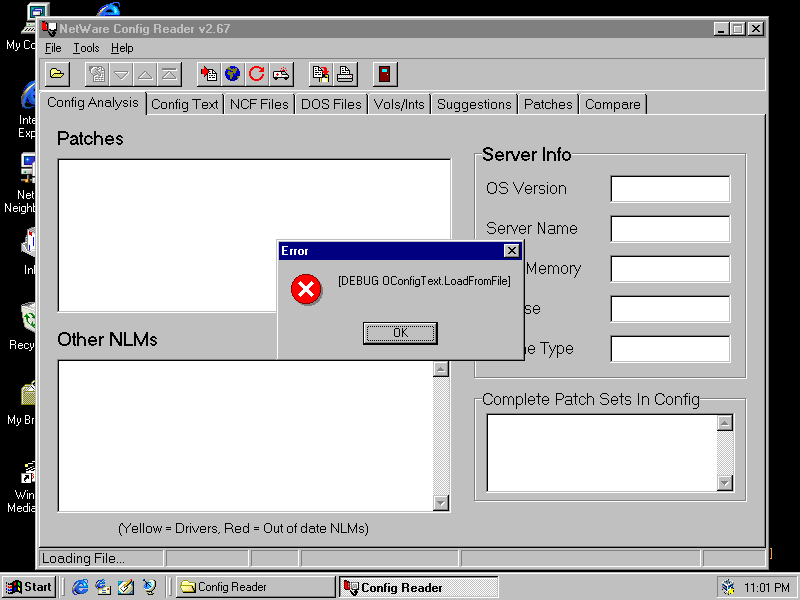
Task: Click the printer toolbar icon
Action: click(x=345, y=74)
